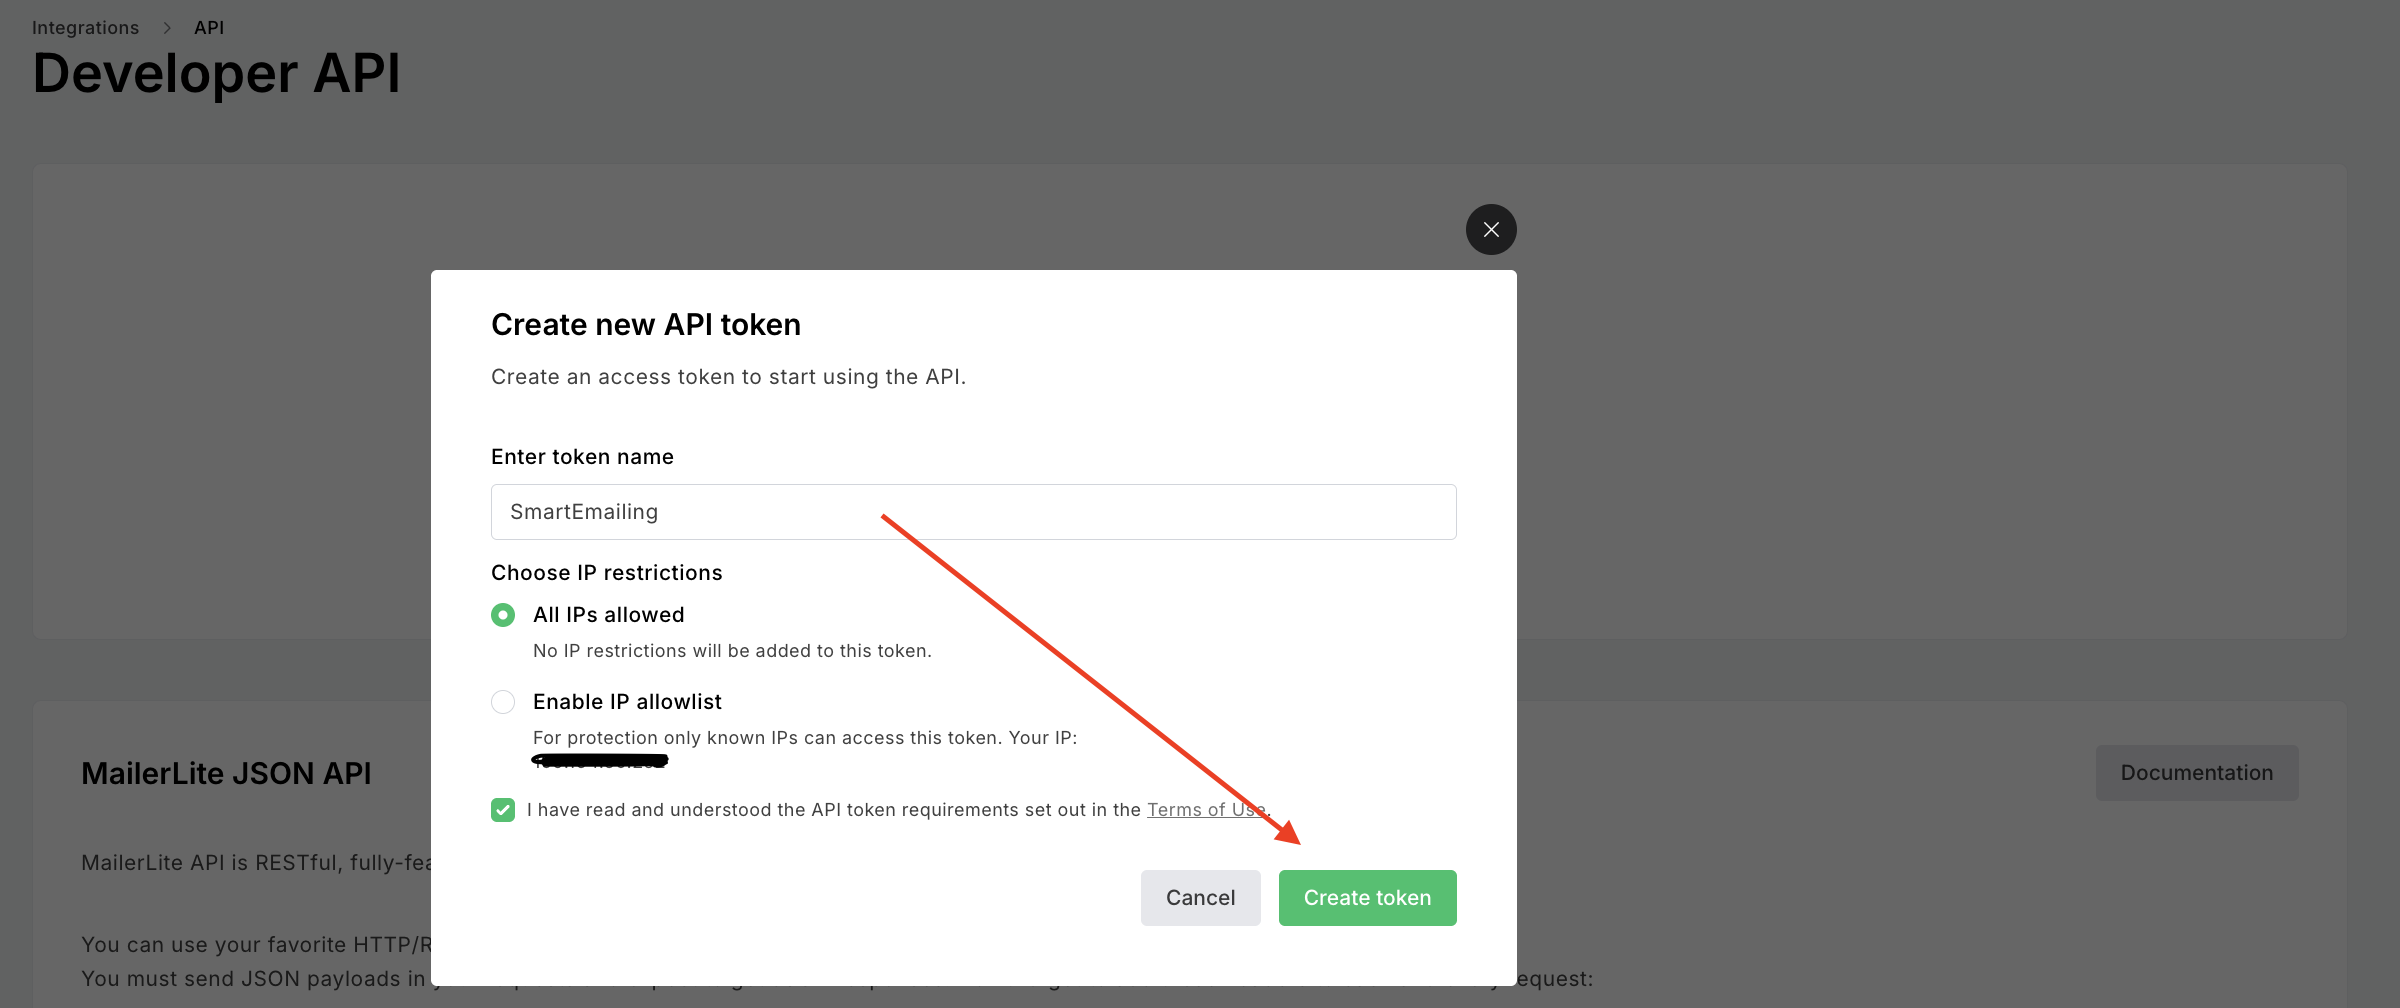The width and height of the screenshot is (2400, 1008).
Task: Click the "Create new API token" dialog title
Action: click(x=646, y=325)
